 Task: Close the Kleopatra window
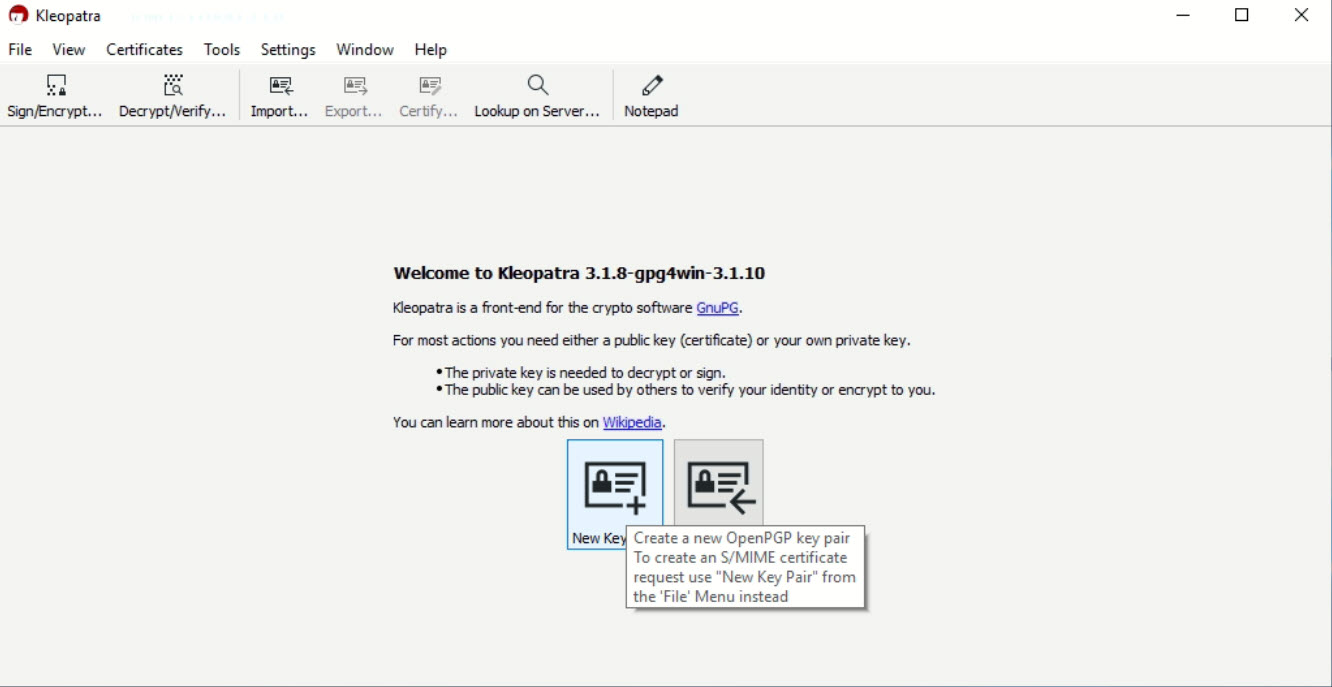pos(1301,15)
